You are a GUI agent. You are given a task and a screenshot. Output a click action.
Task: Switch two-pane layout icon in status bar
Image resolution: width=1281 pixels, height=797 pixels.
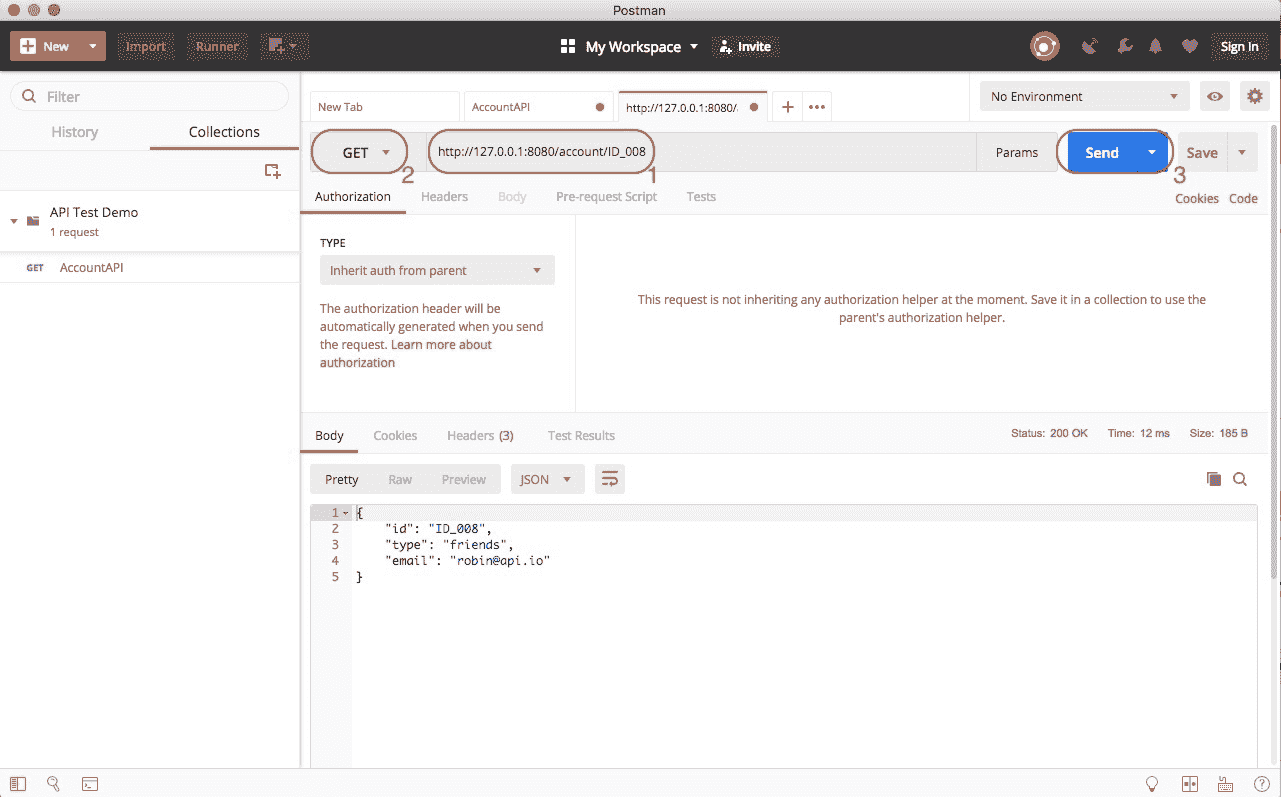click(x=1190, y=784)
